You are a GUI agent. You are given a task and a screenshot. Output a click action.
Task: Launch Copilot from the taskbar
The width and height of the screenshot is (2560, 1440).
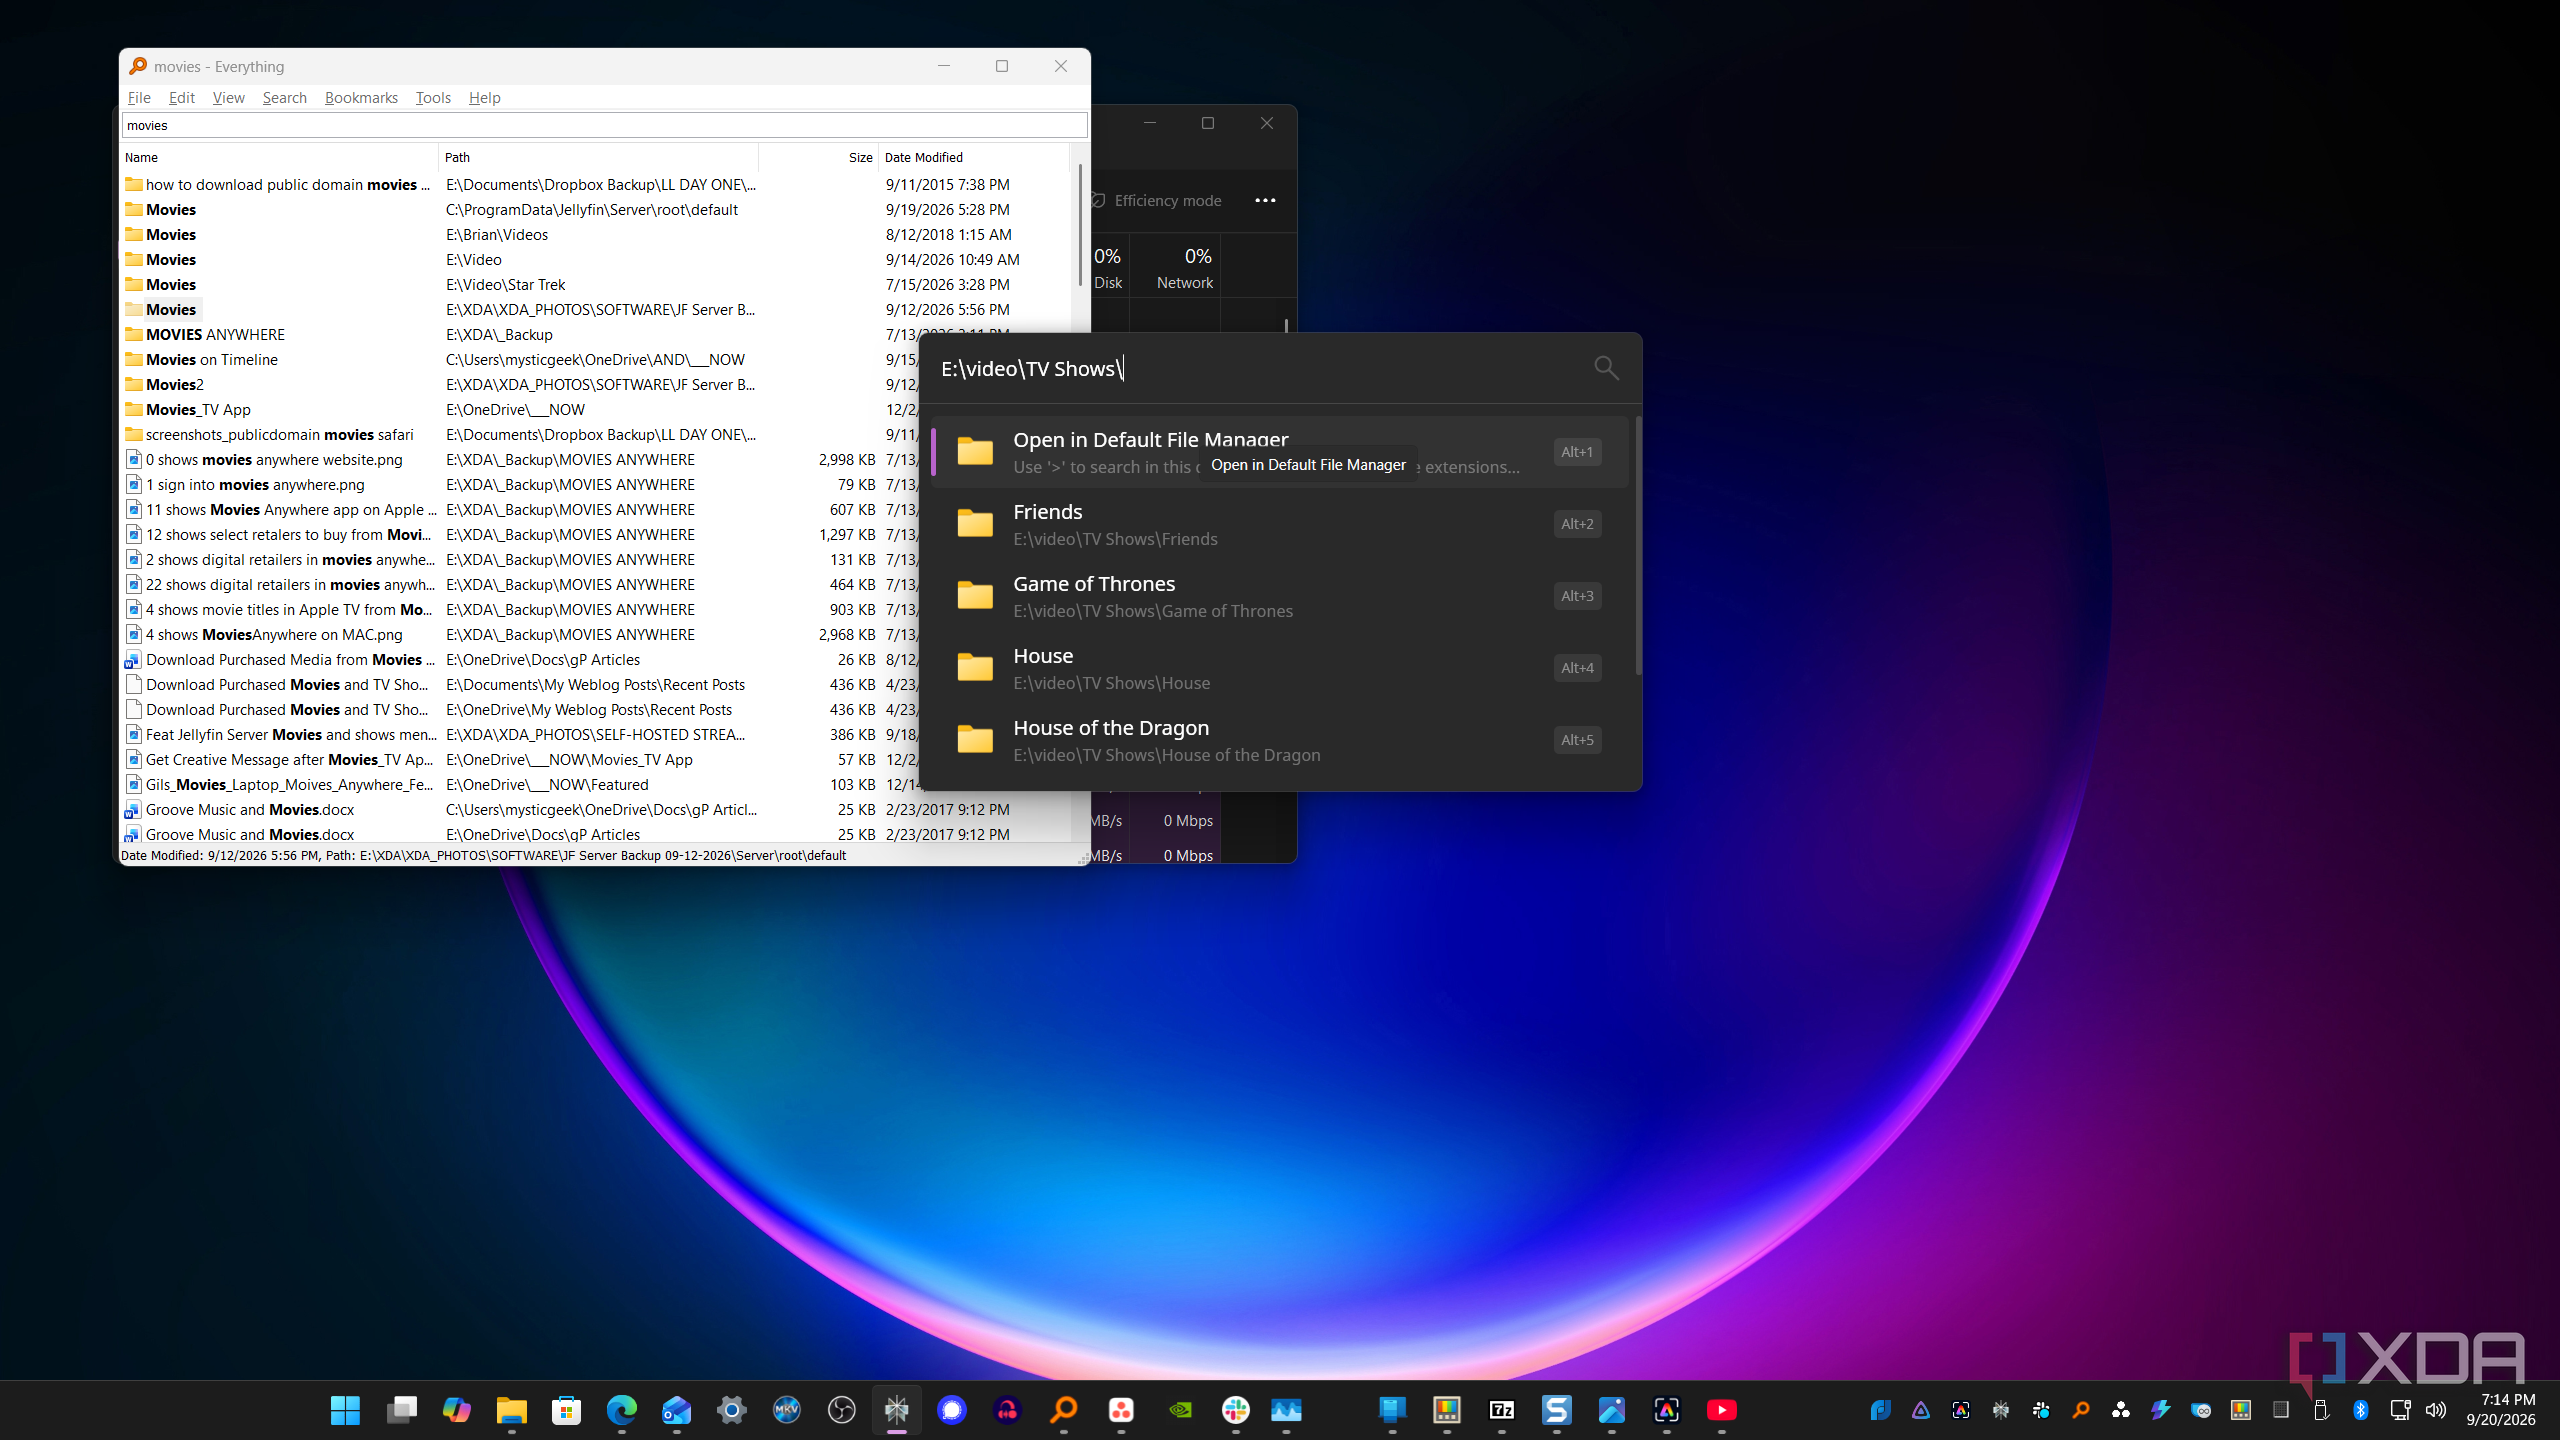(457, 1410)
